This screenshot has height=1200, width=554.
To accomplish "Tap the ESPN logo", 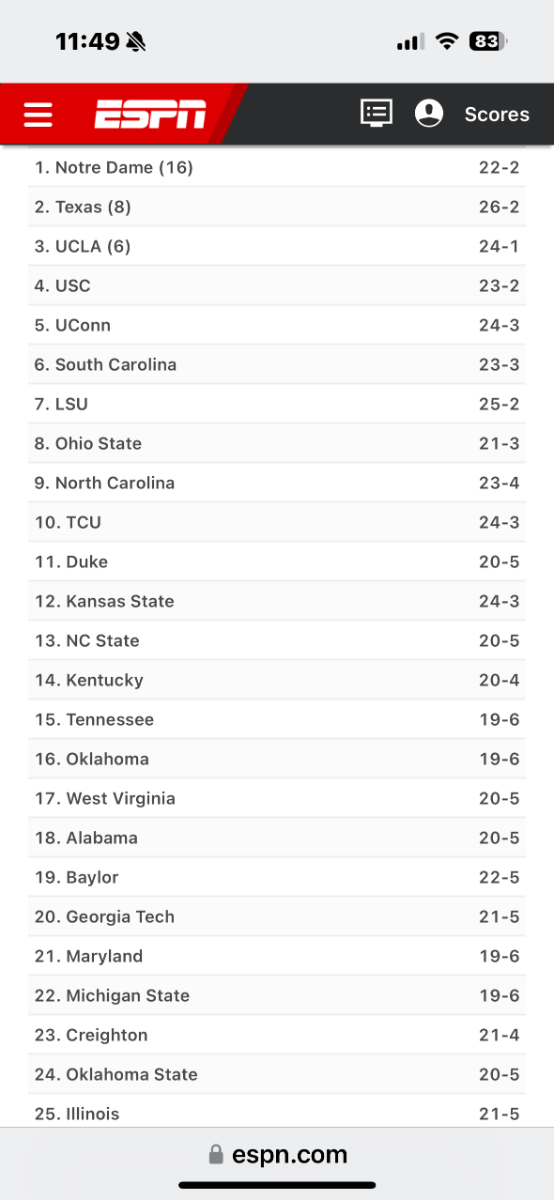I will click(x=151, y=114).
